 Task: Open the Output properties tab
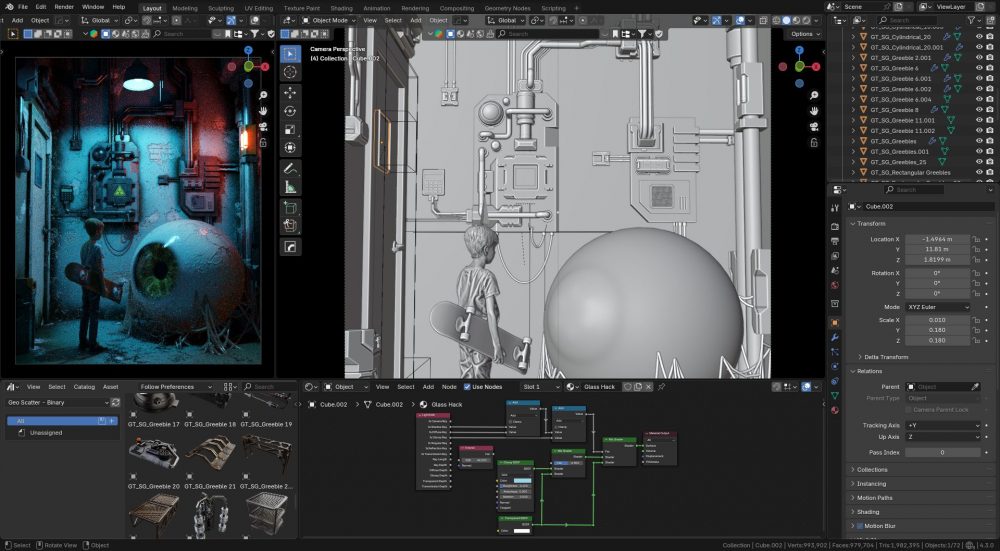pos(835,241)
